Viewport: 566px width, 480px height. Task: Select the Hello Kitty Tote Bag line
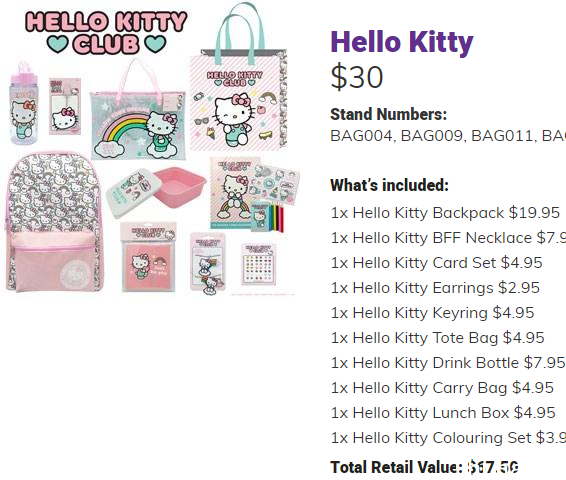437,338
